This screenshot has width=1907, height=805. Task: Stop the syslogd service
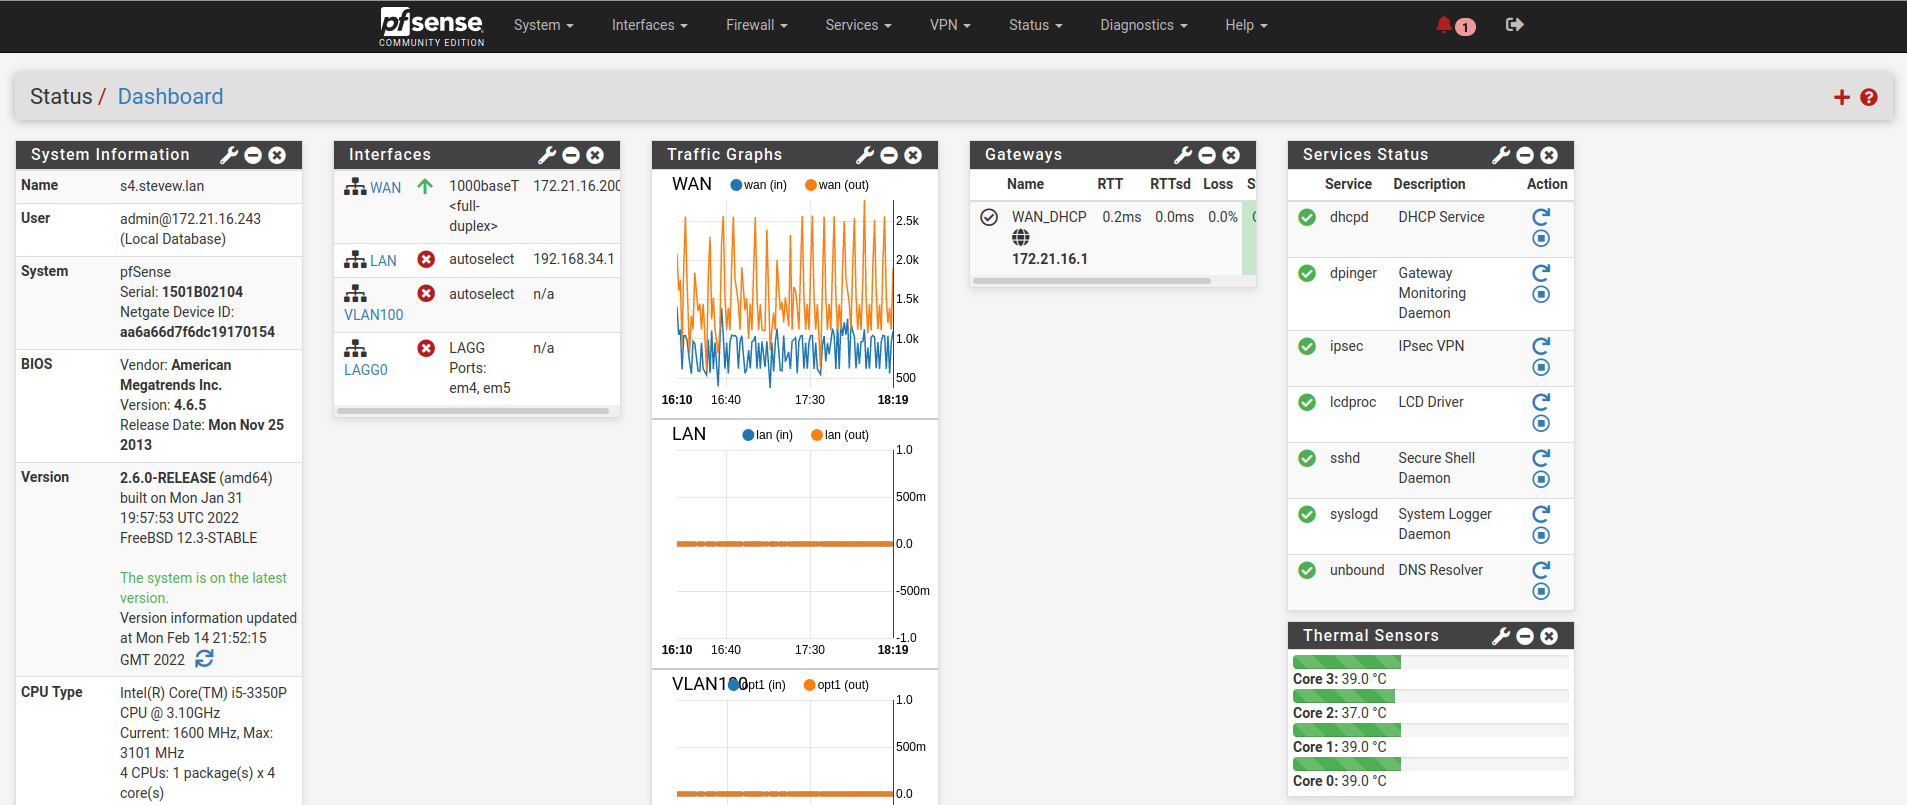[1541, 535]
